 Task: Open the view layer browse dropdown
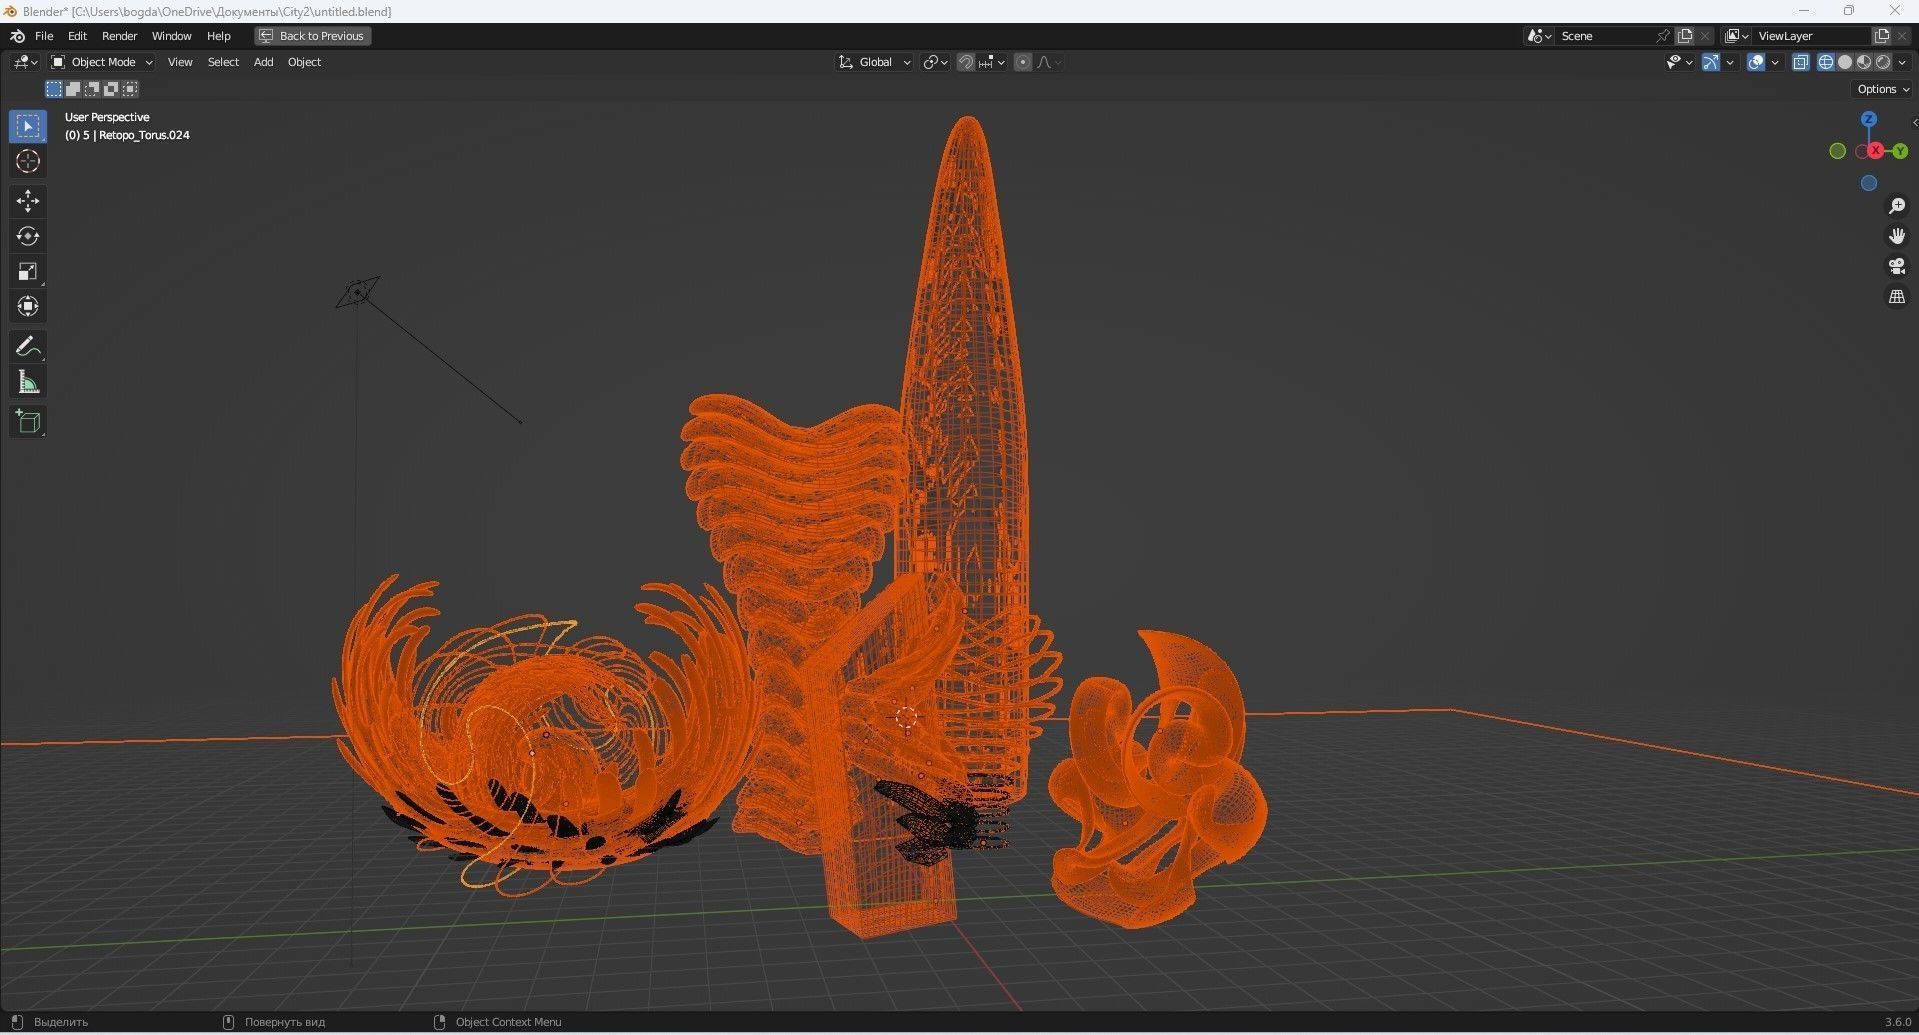[1737, 36]
